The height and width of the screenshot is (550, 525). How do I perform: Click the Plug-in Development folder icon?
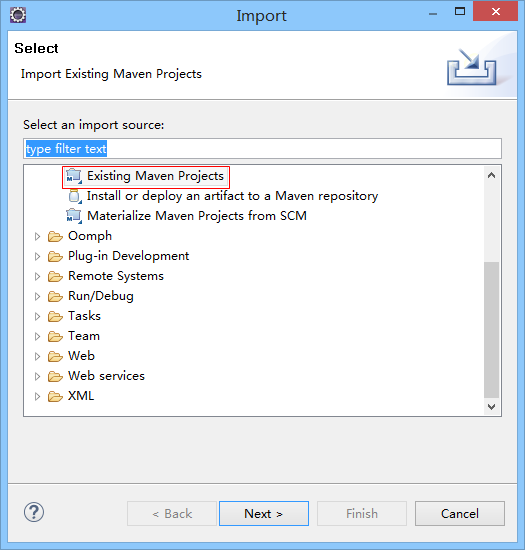(55, 256)
